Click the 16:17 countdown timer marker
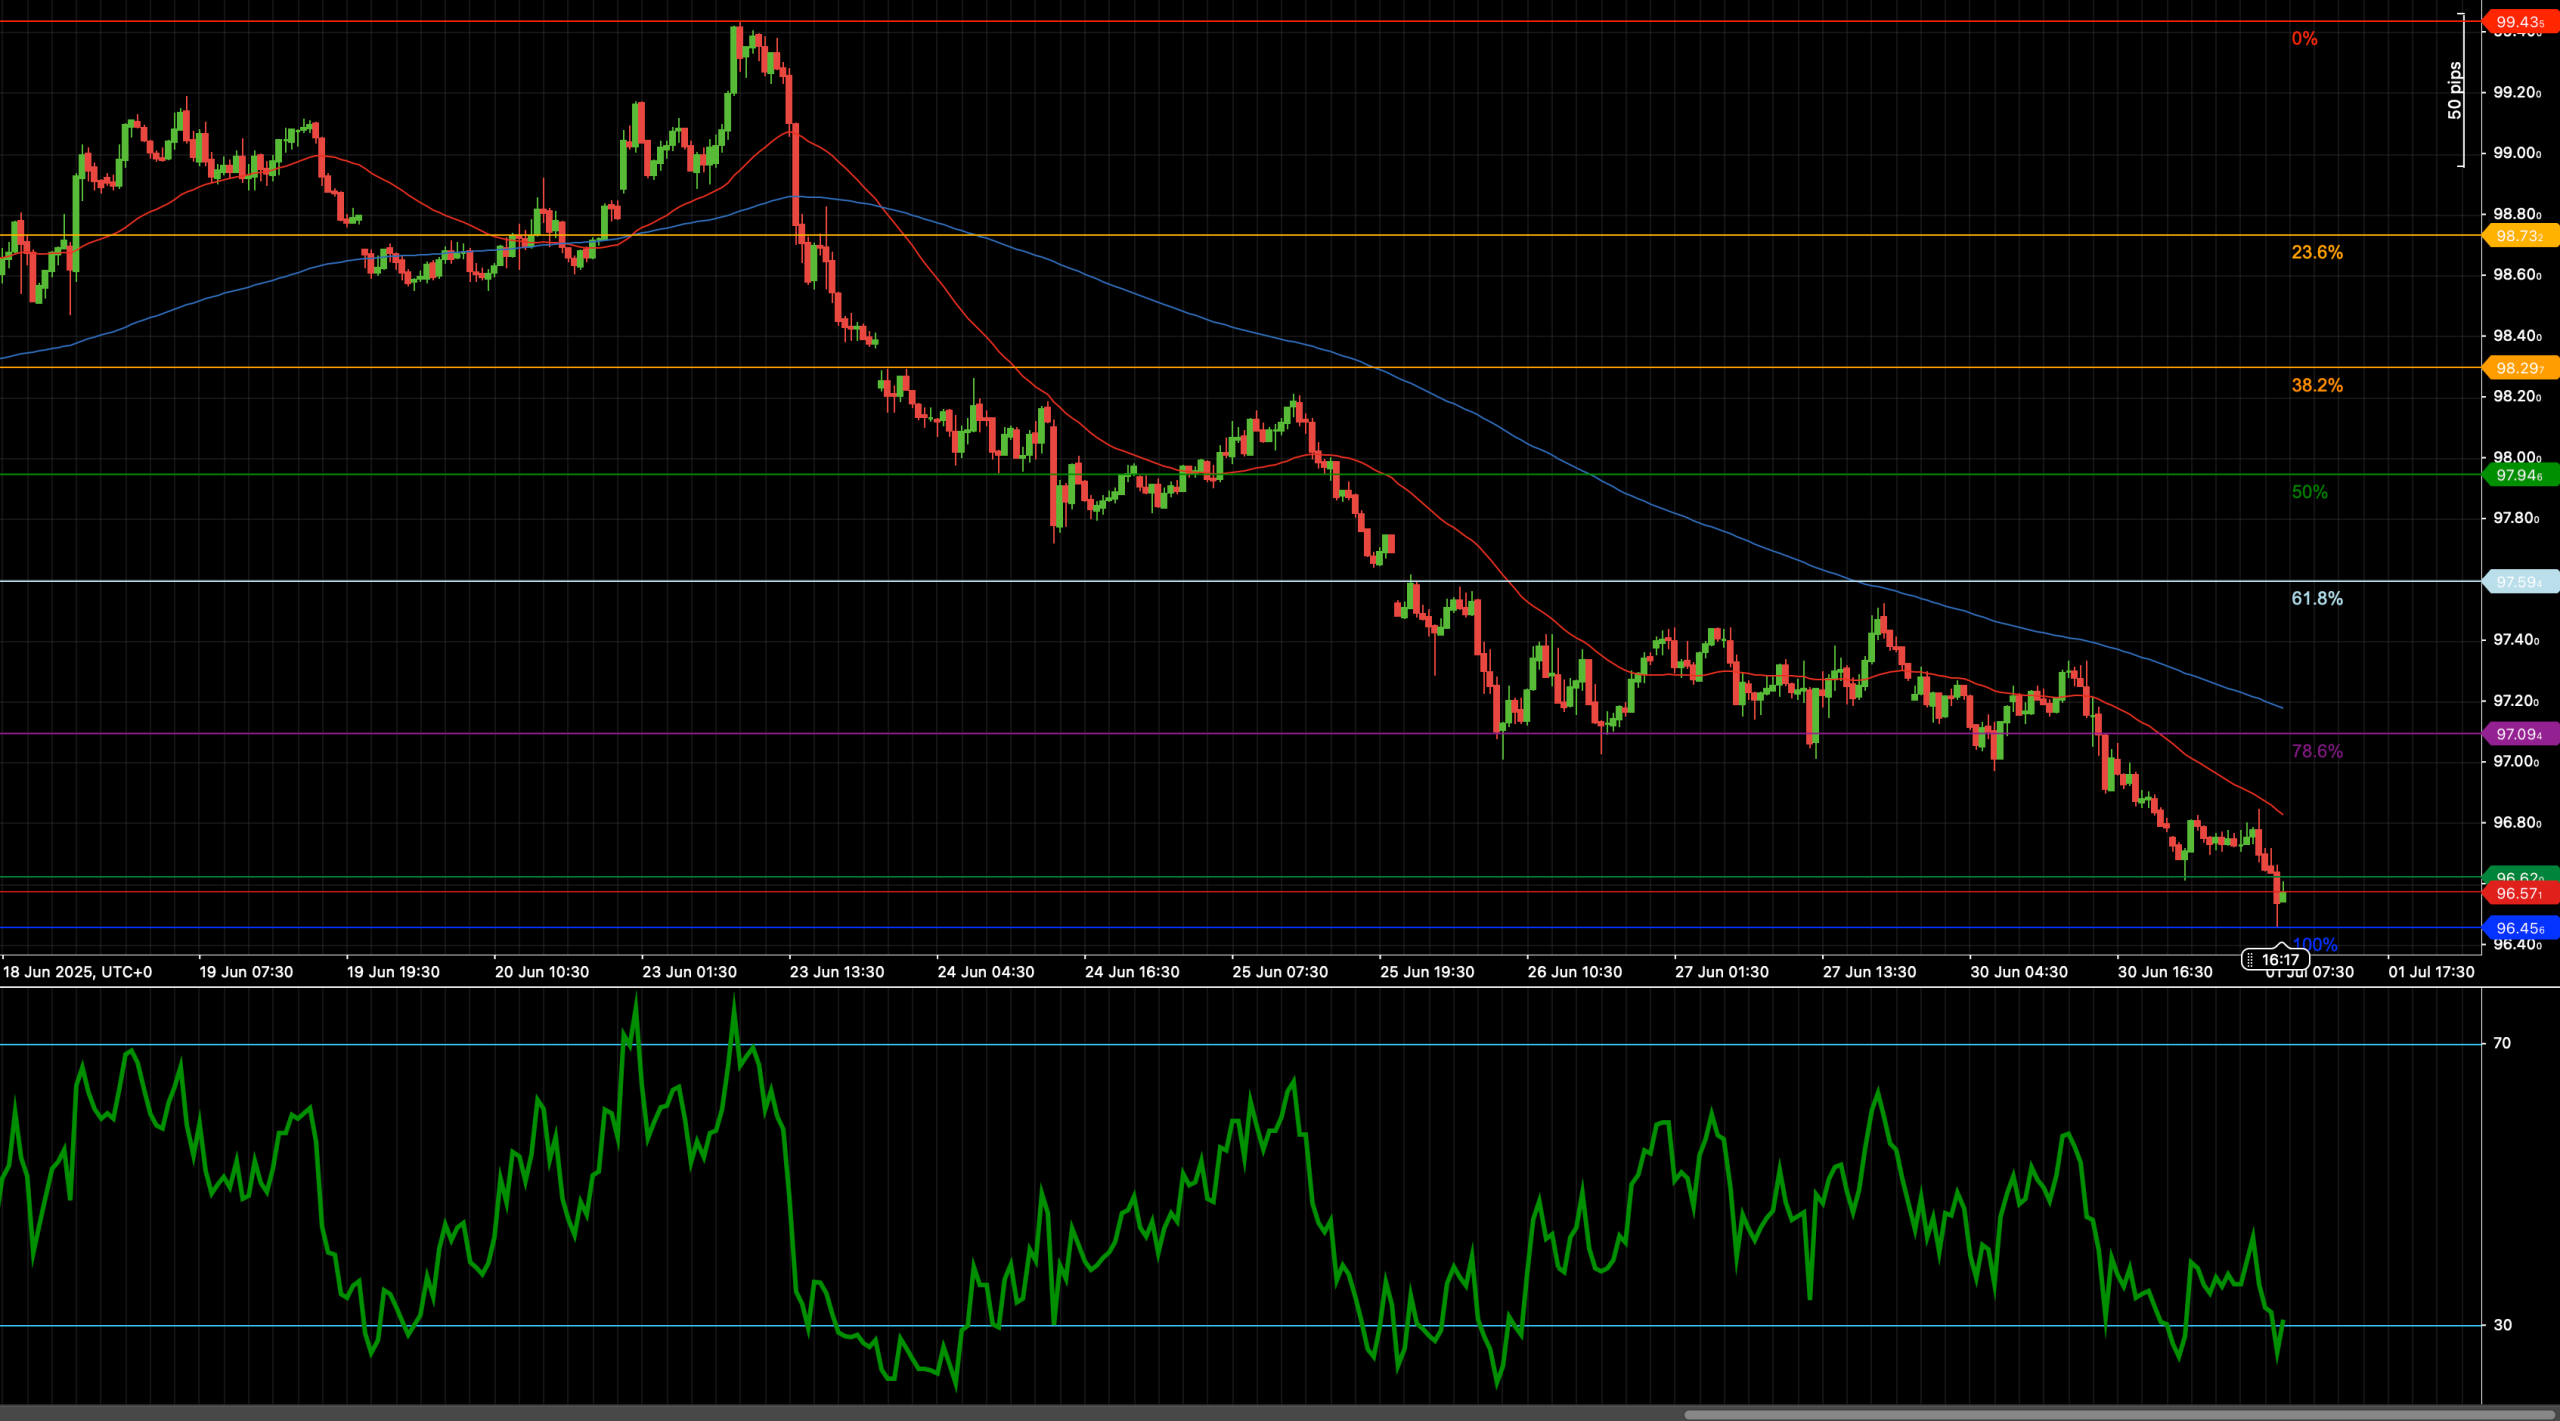The width and height of the screenshot is (2560, 1421). point(2275,960)
